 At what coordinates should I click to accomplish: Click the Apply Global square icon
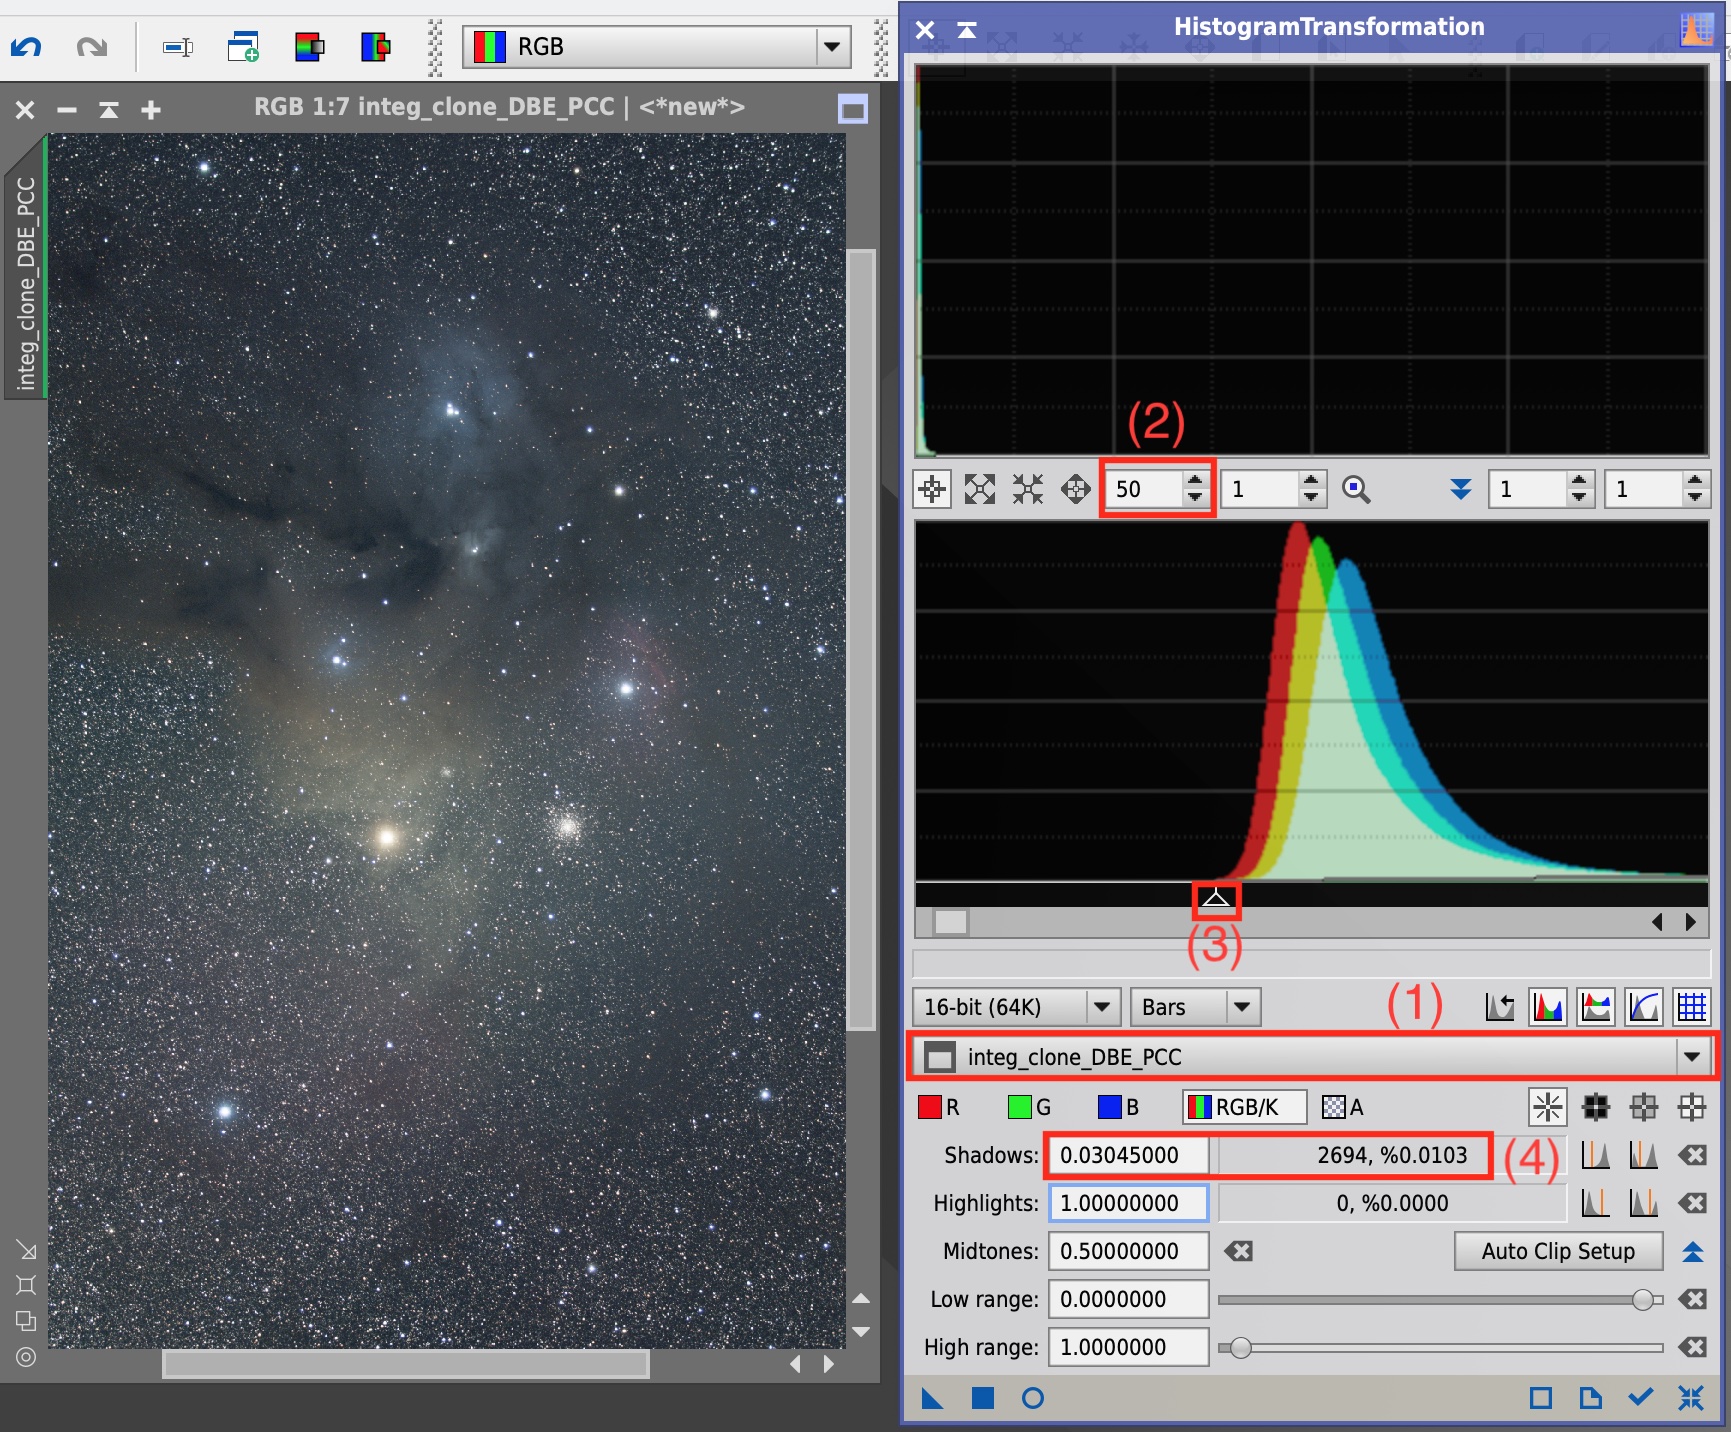(983, 1398)
